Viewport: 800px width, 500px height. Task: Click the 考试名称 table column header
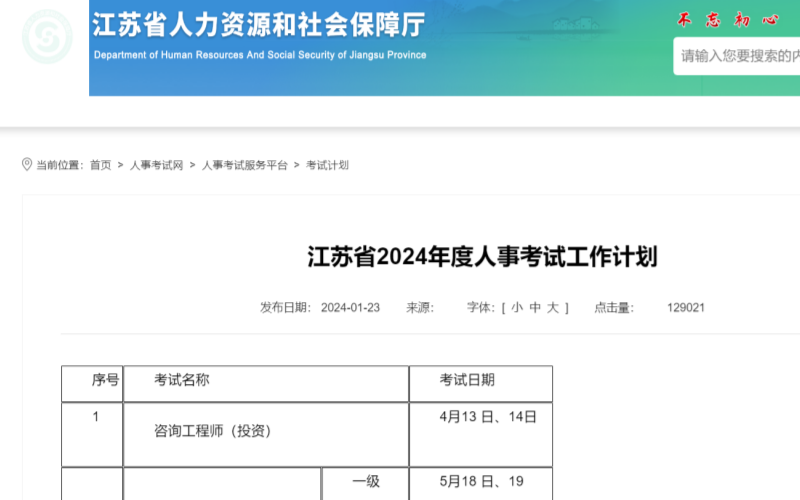pos(182,380)
